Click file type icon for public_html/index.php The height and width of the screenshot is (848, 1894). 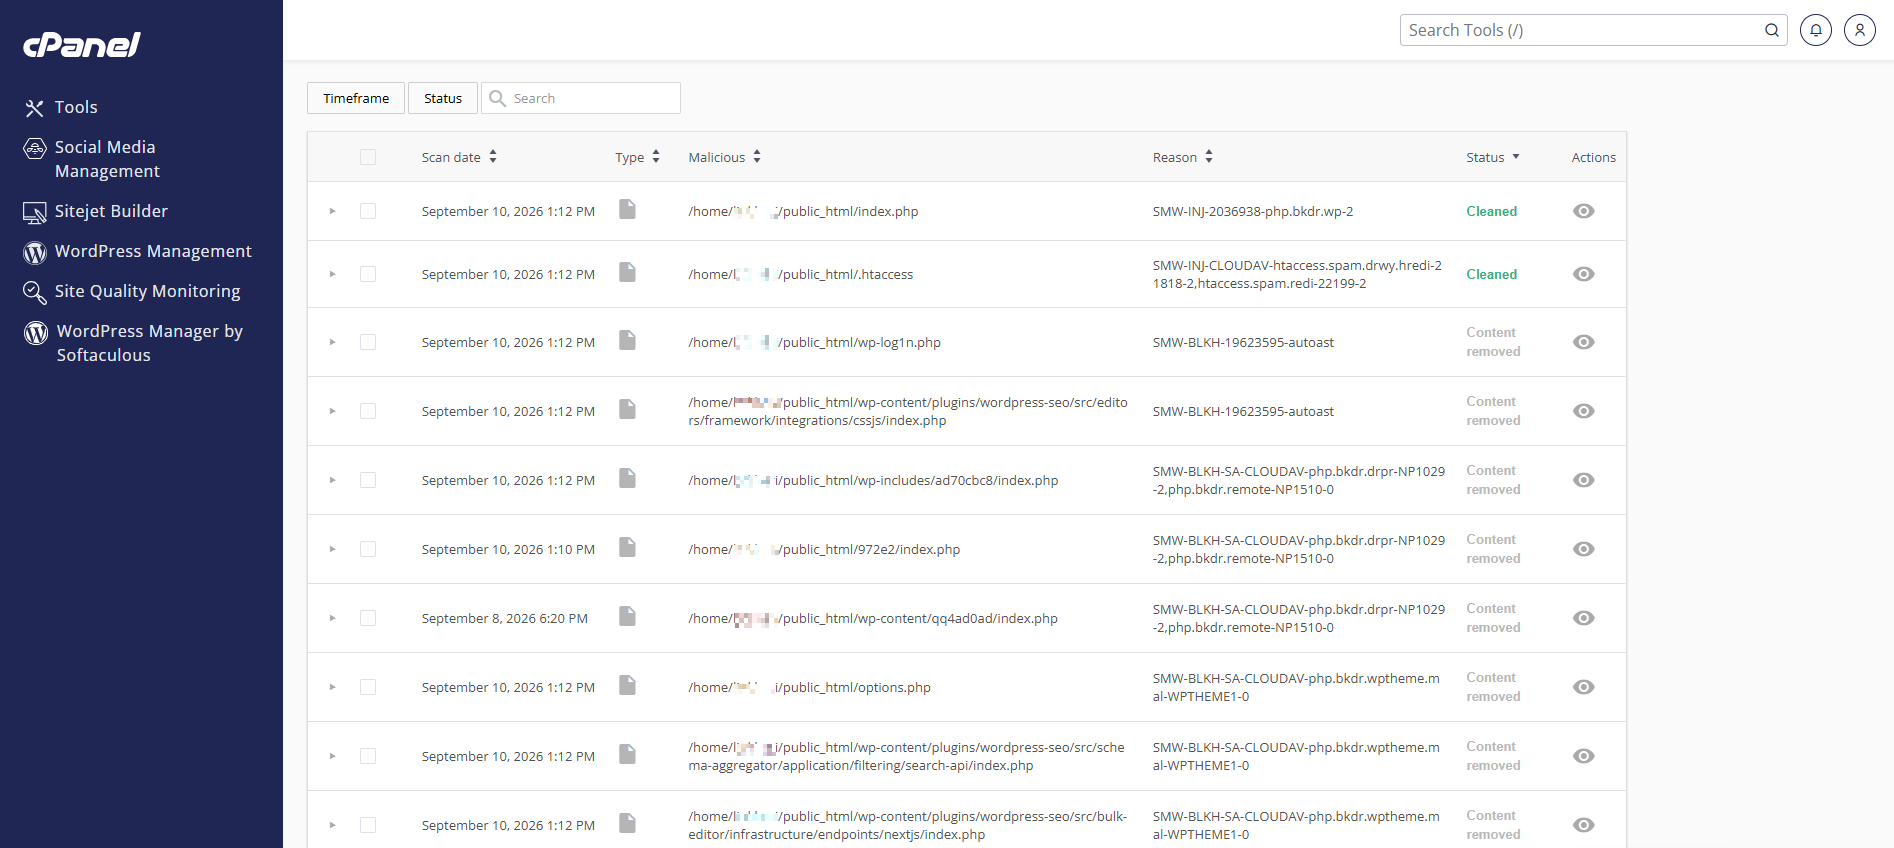click(x=627, y=209)
